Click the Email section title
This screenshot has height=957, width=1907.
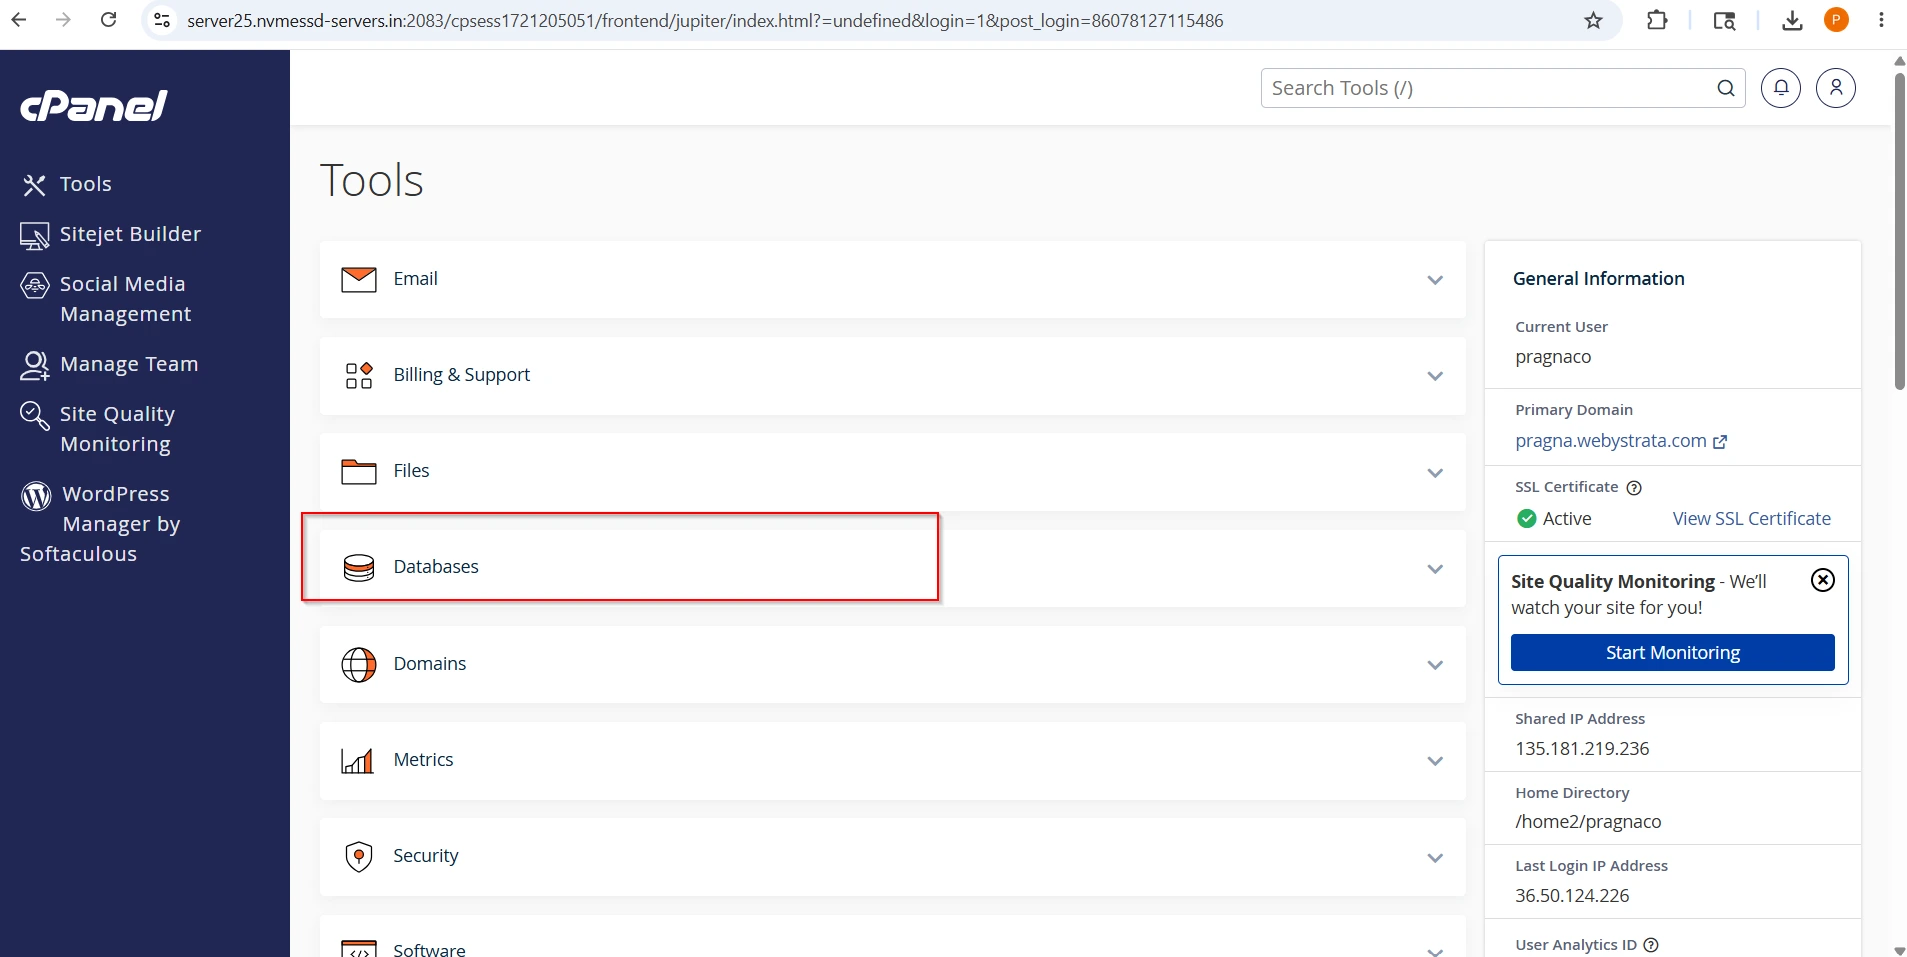coord(415,279)
